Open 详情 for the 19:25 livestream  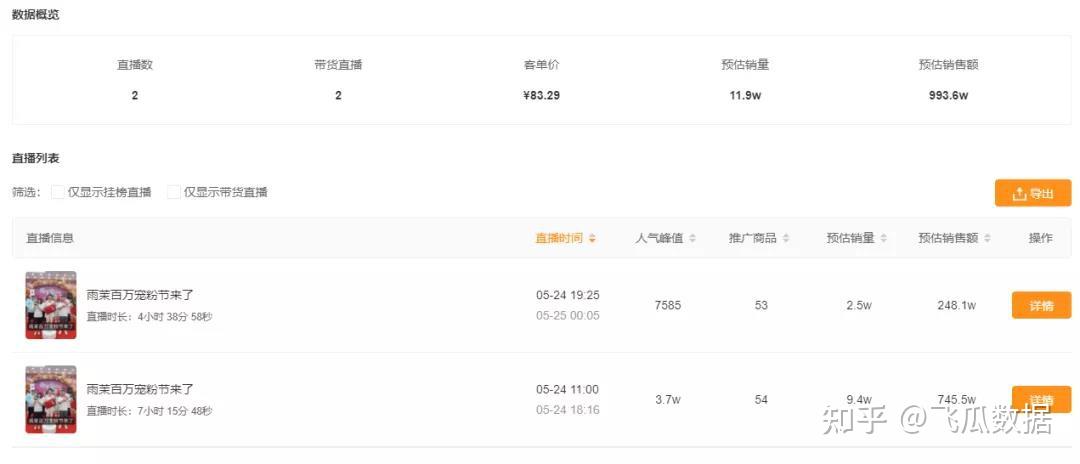tap(1041, 306)
